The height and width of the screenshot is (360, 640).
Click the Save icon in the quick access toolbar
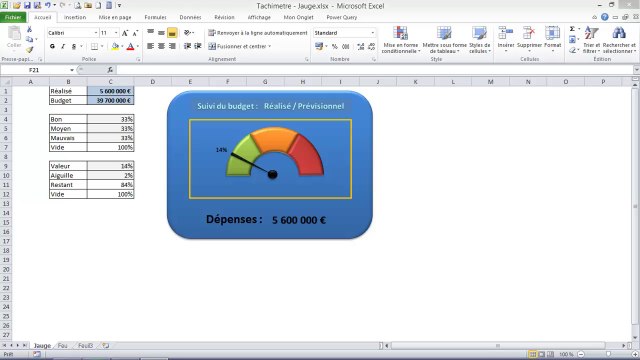pyautogui.click(x=27, y=5)
